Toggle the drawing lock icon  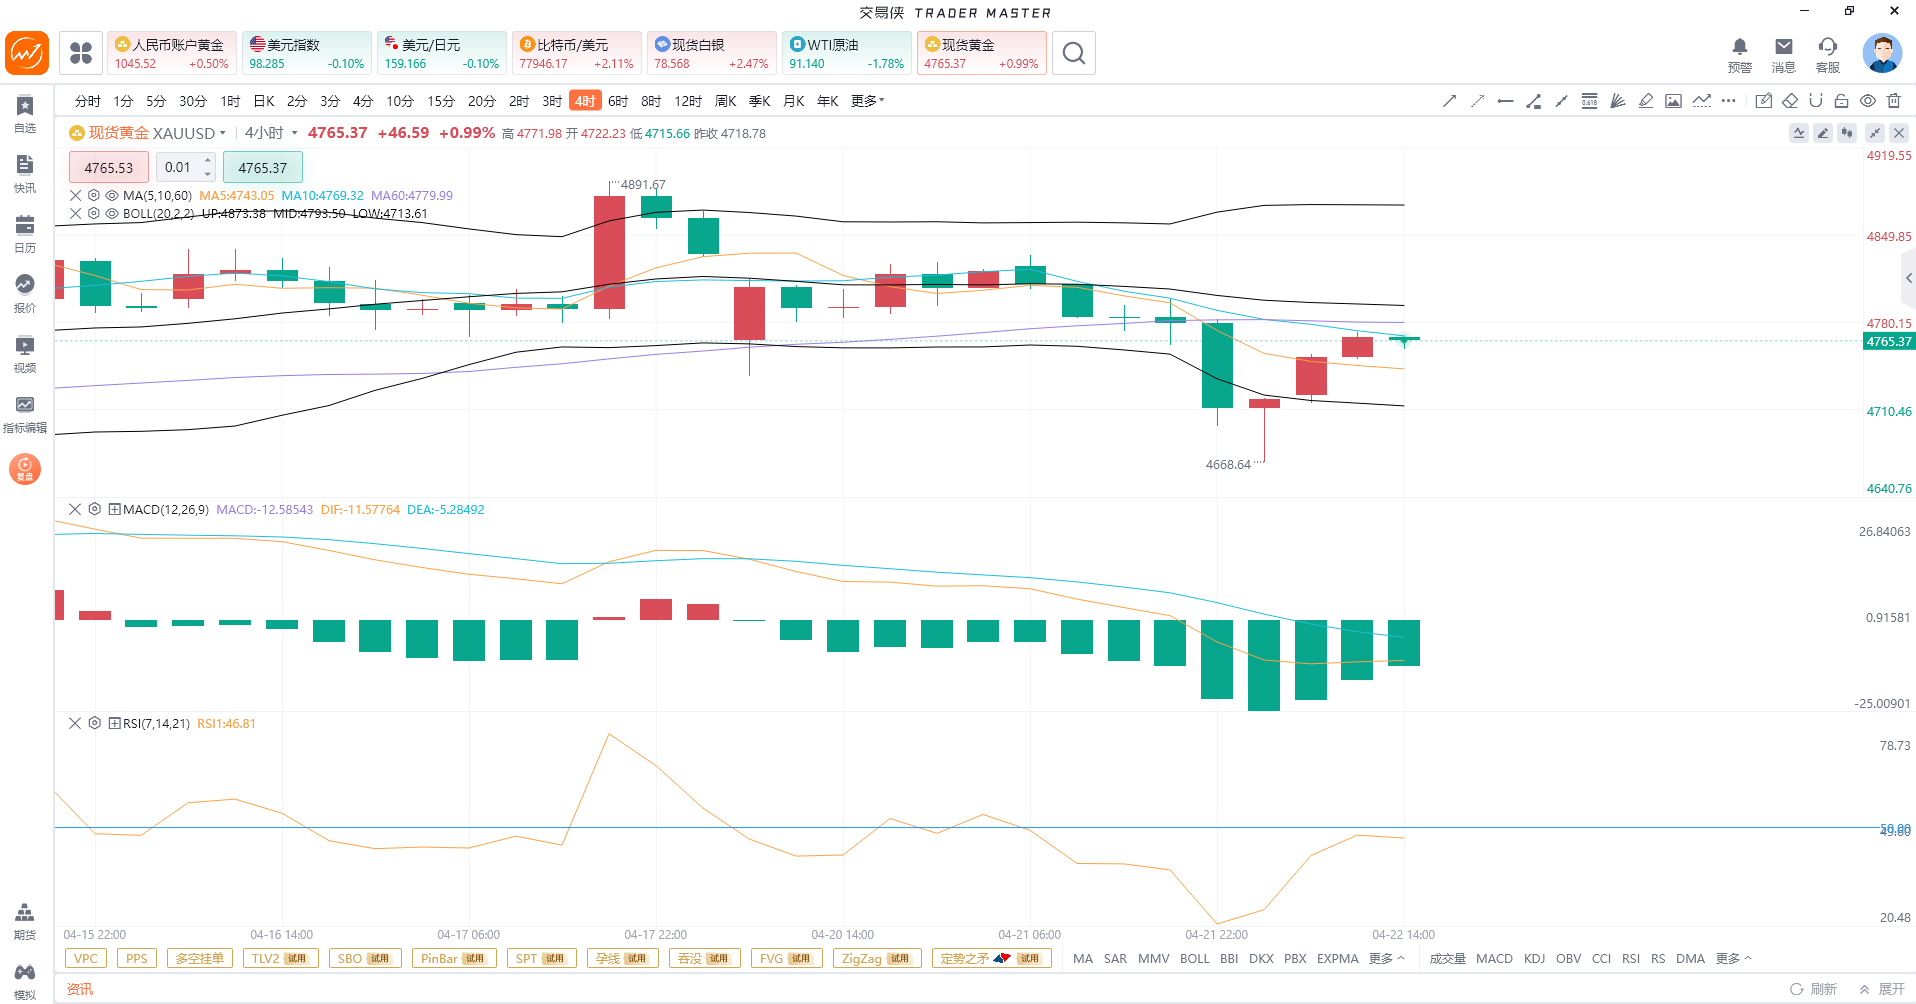pos(1841,101)
